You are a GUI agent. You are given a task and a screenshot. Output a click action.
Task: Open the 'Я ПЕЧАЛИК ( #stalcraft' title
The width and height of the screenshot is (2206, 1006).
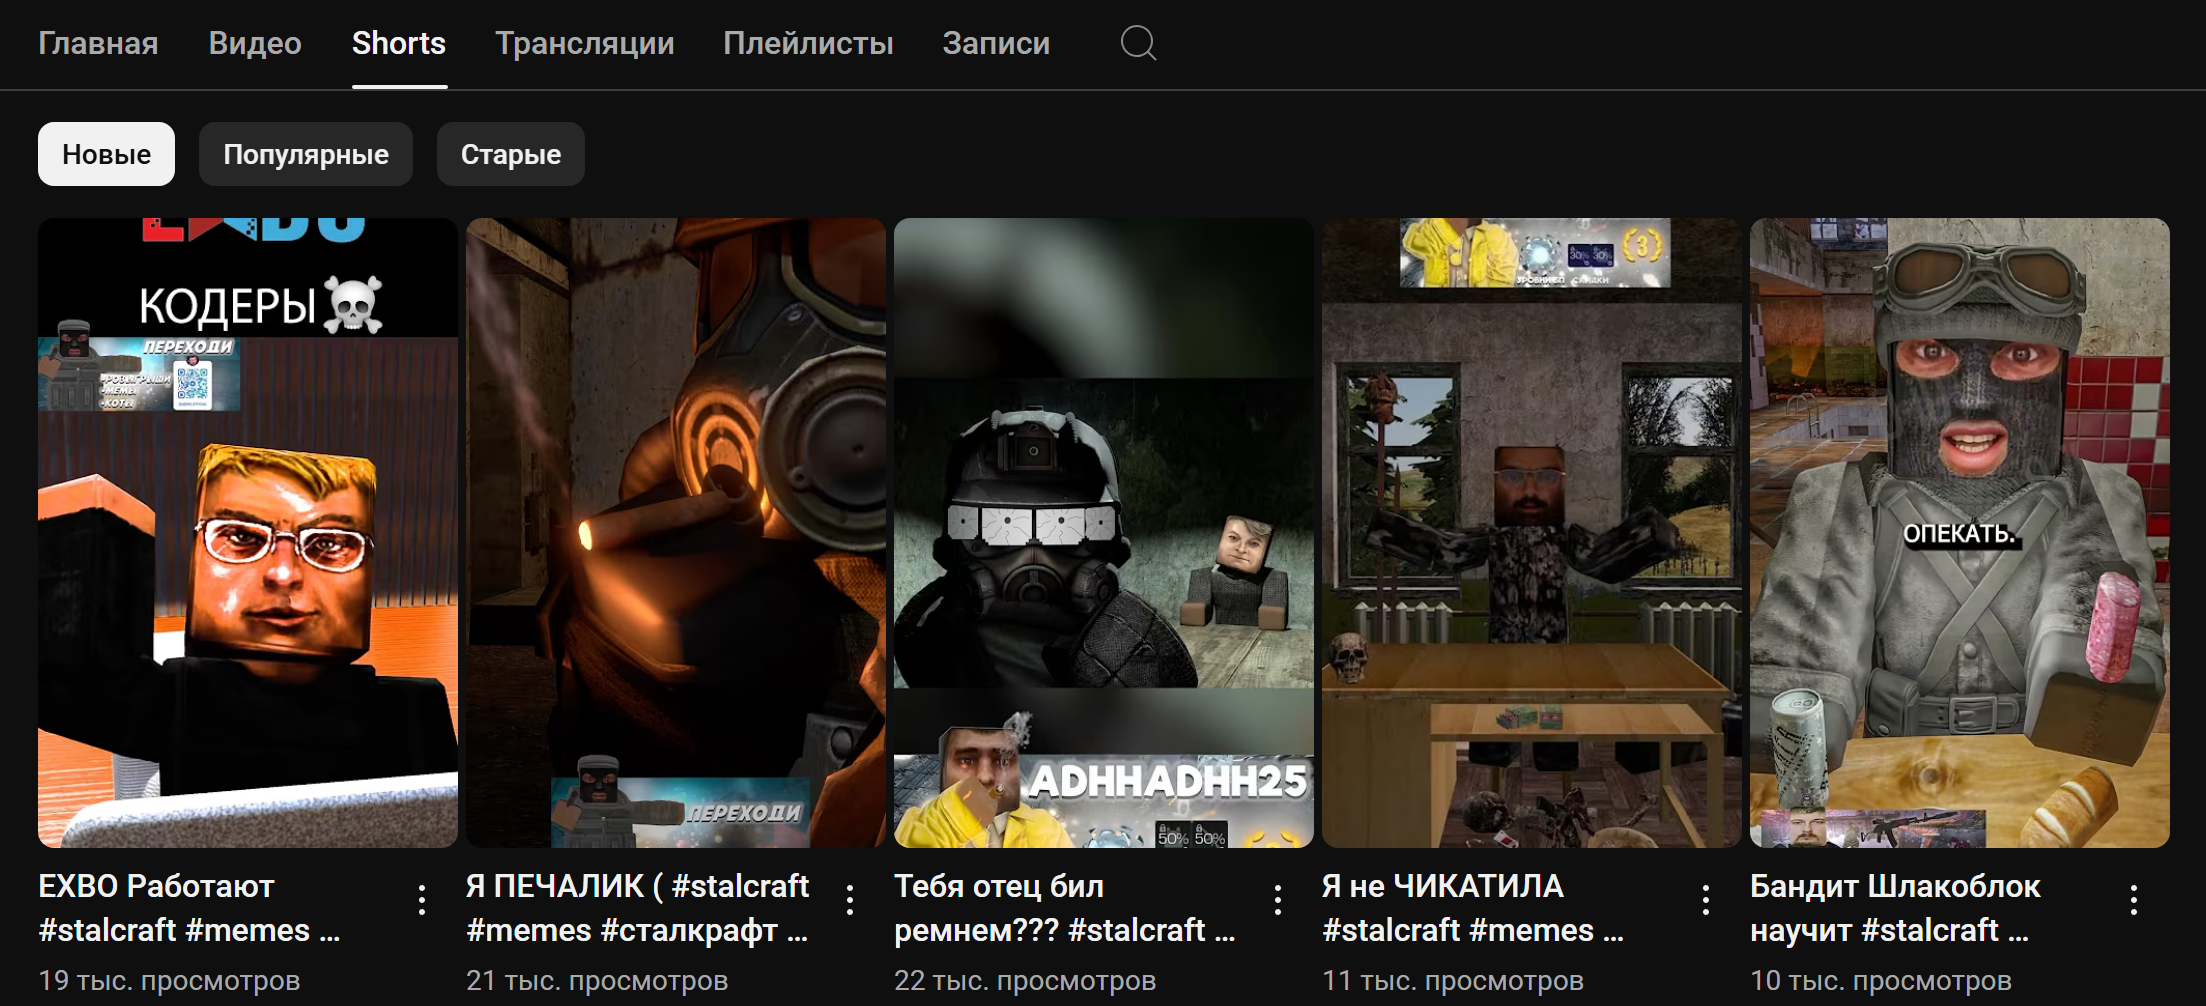(638, 908)
